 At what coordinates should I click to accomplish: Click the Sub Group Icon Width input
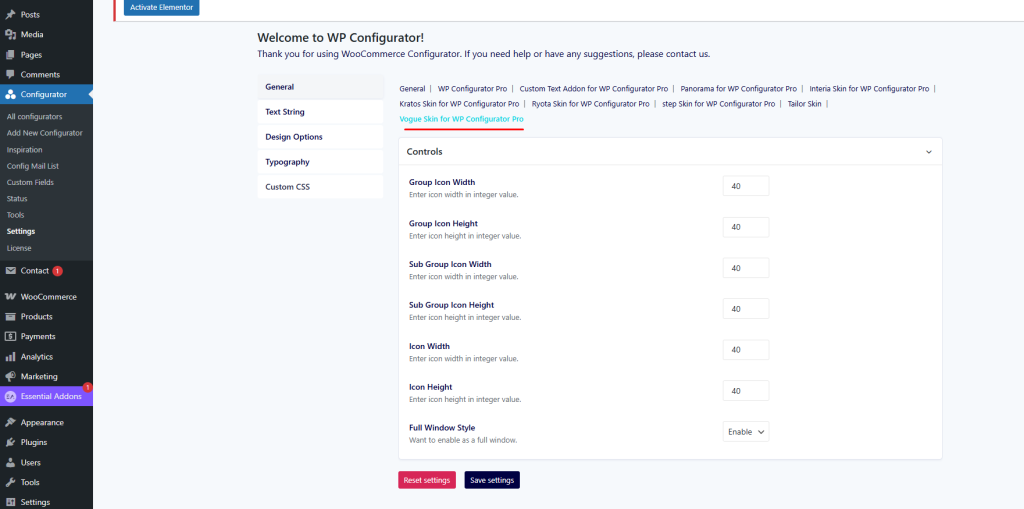[746, 268]
